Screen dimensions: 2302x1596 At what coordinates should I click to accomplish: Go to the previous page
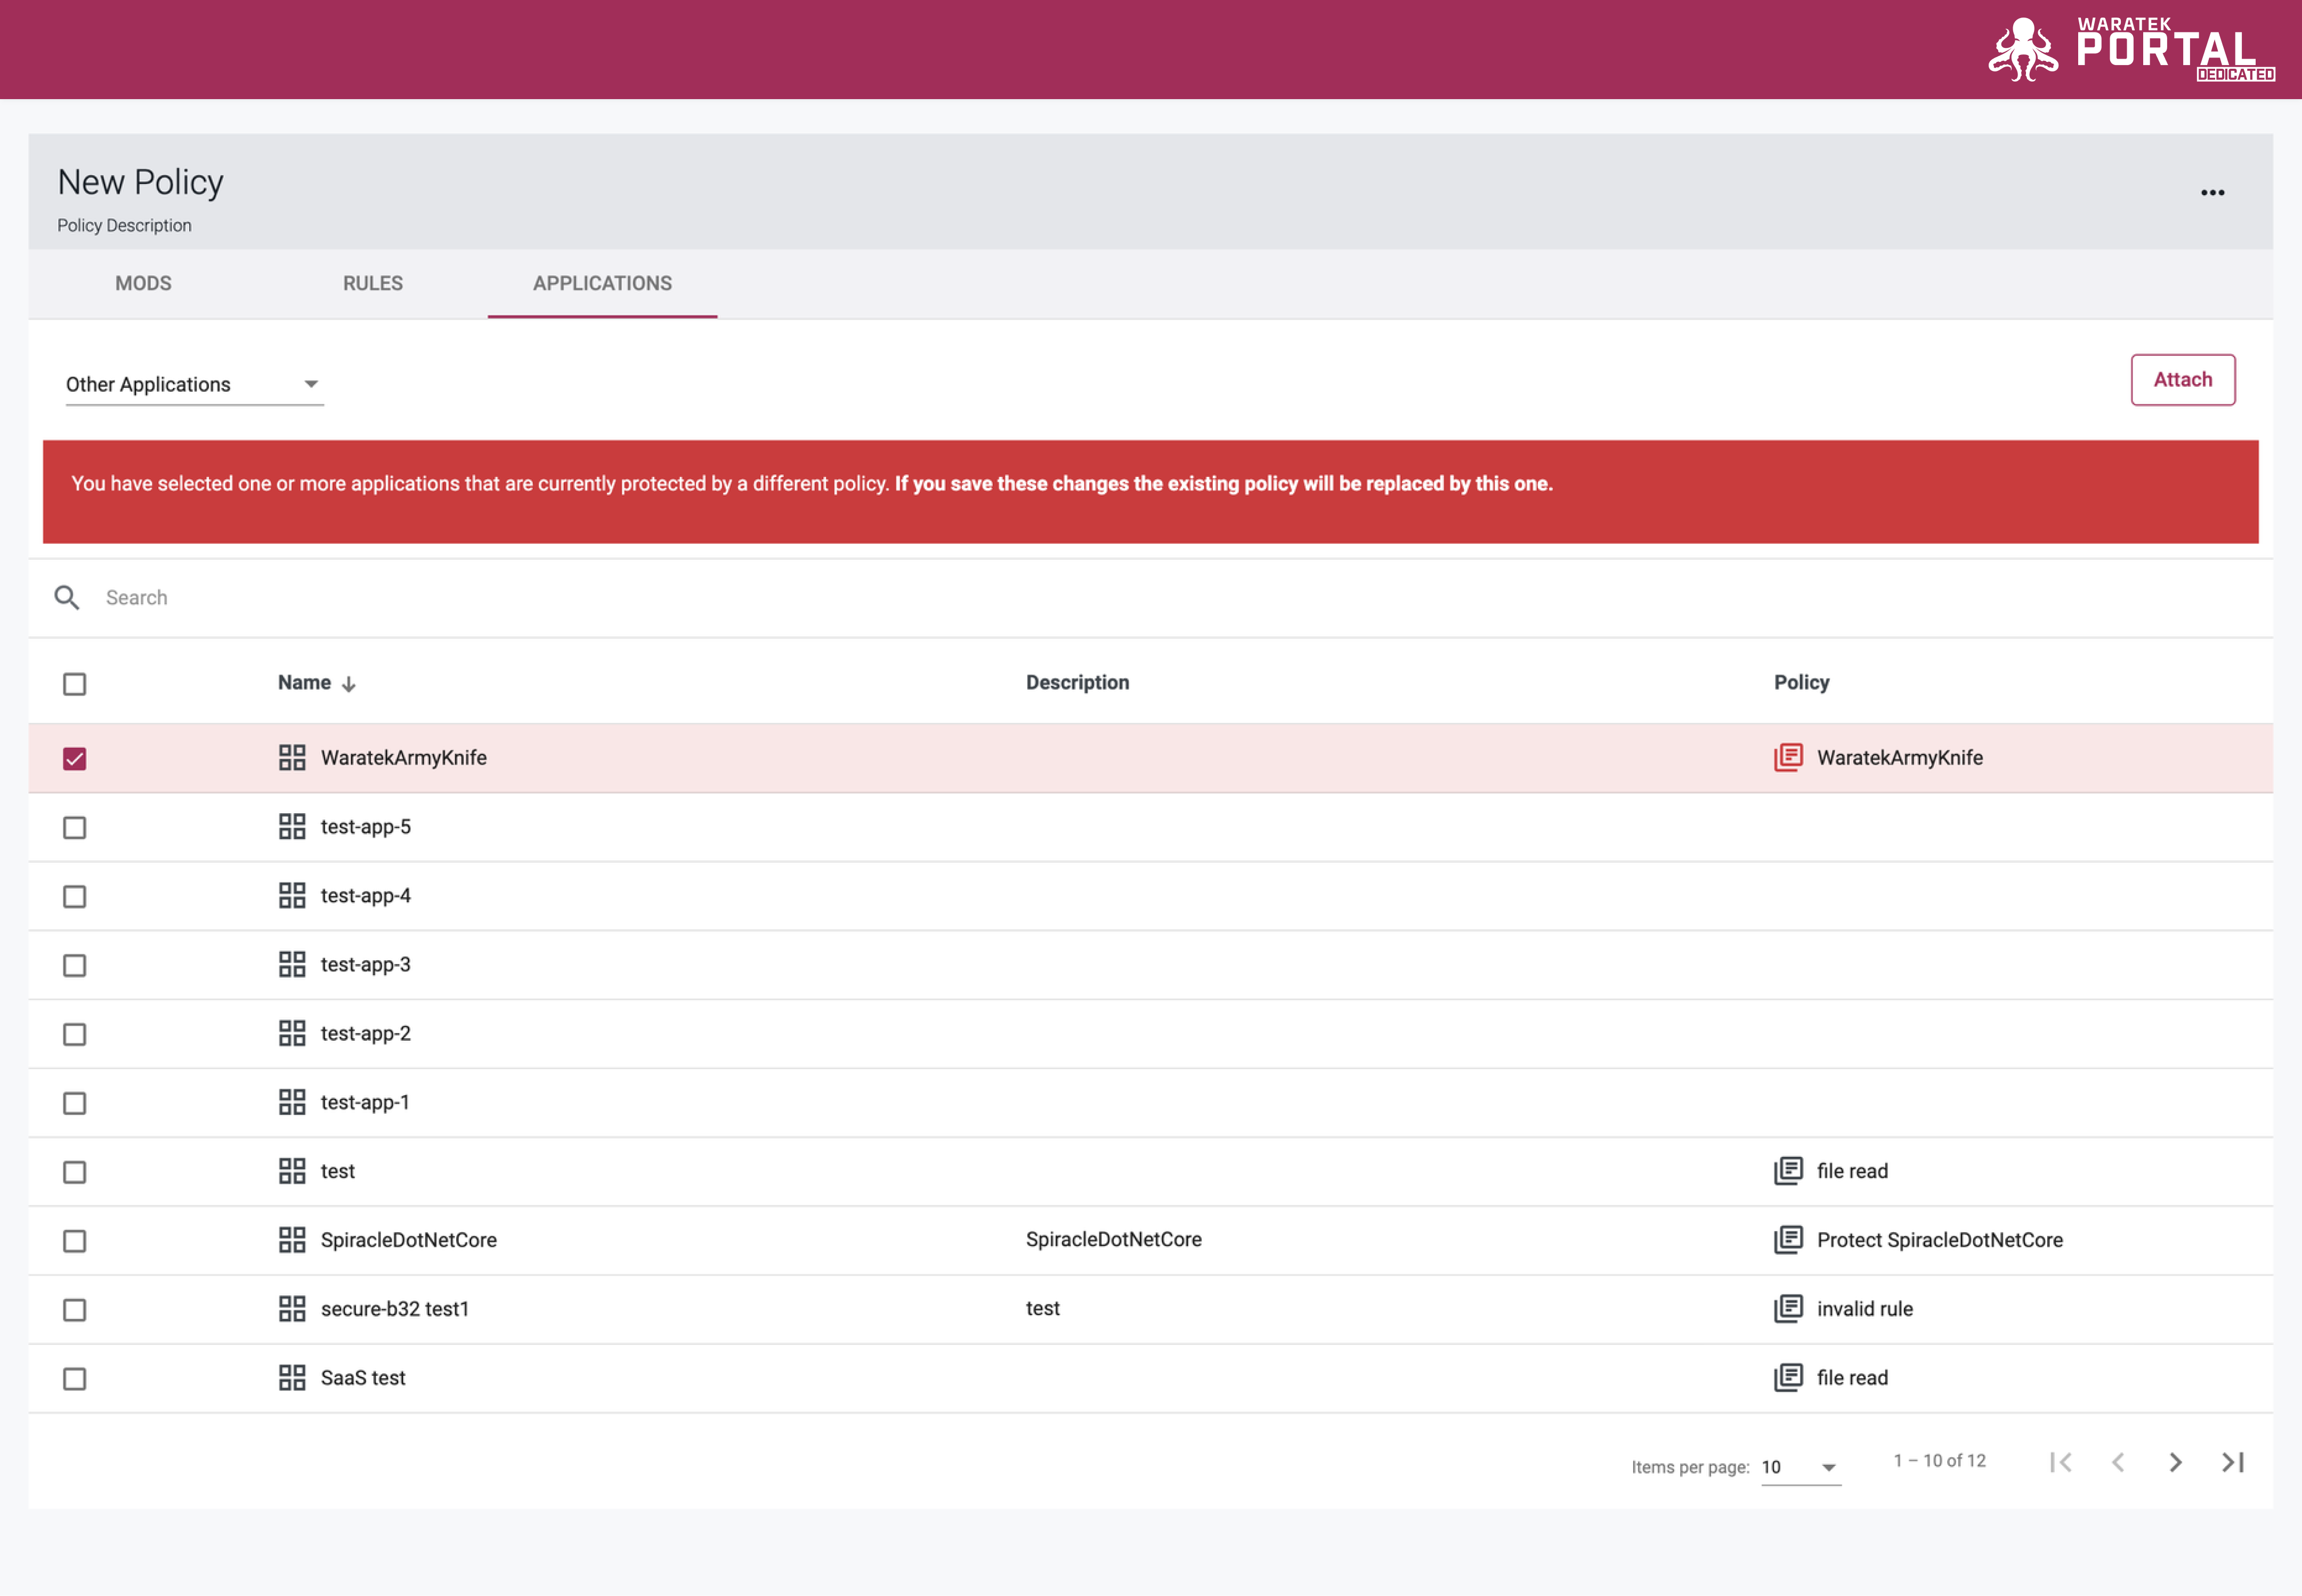pos(2118,1463)
